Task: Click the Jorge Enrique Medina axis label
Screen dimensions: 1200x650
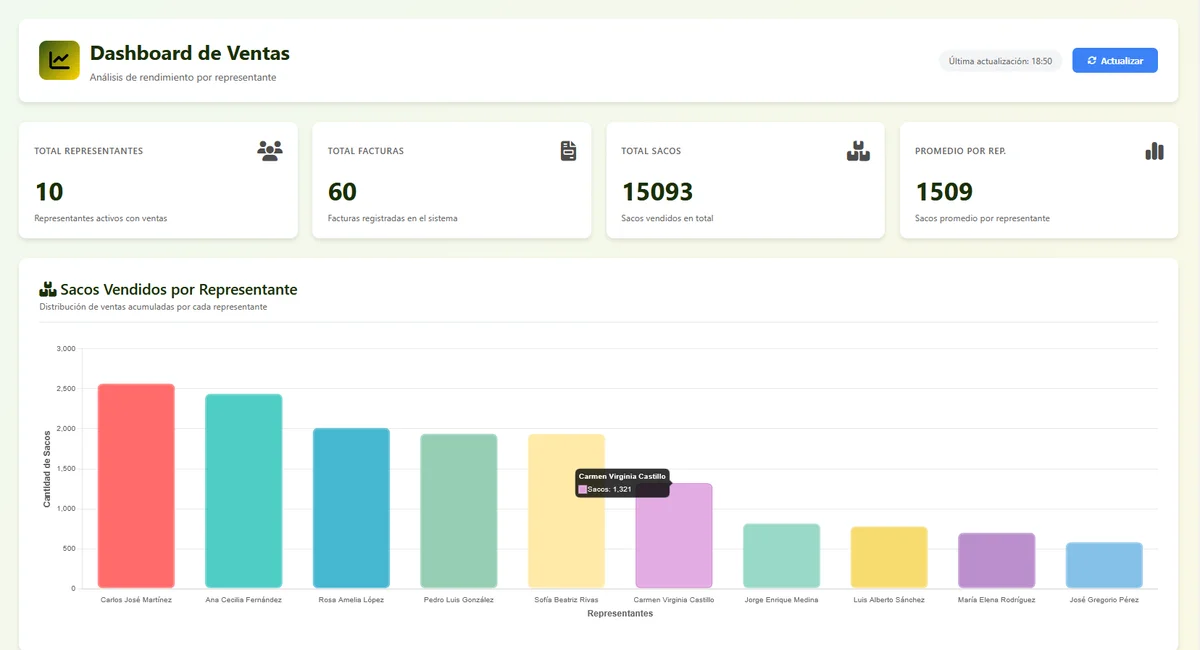Action: click(781, 600)
